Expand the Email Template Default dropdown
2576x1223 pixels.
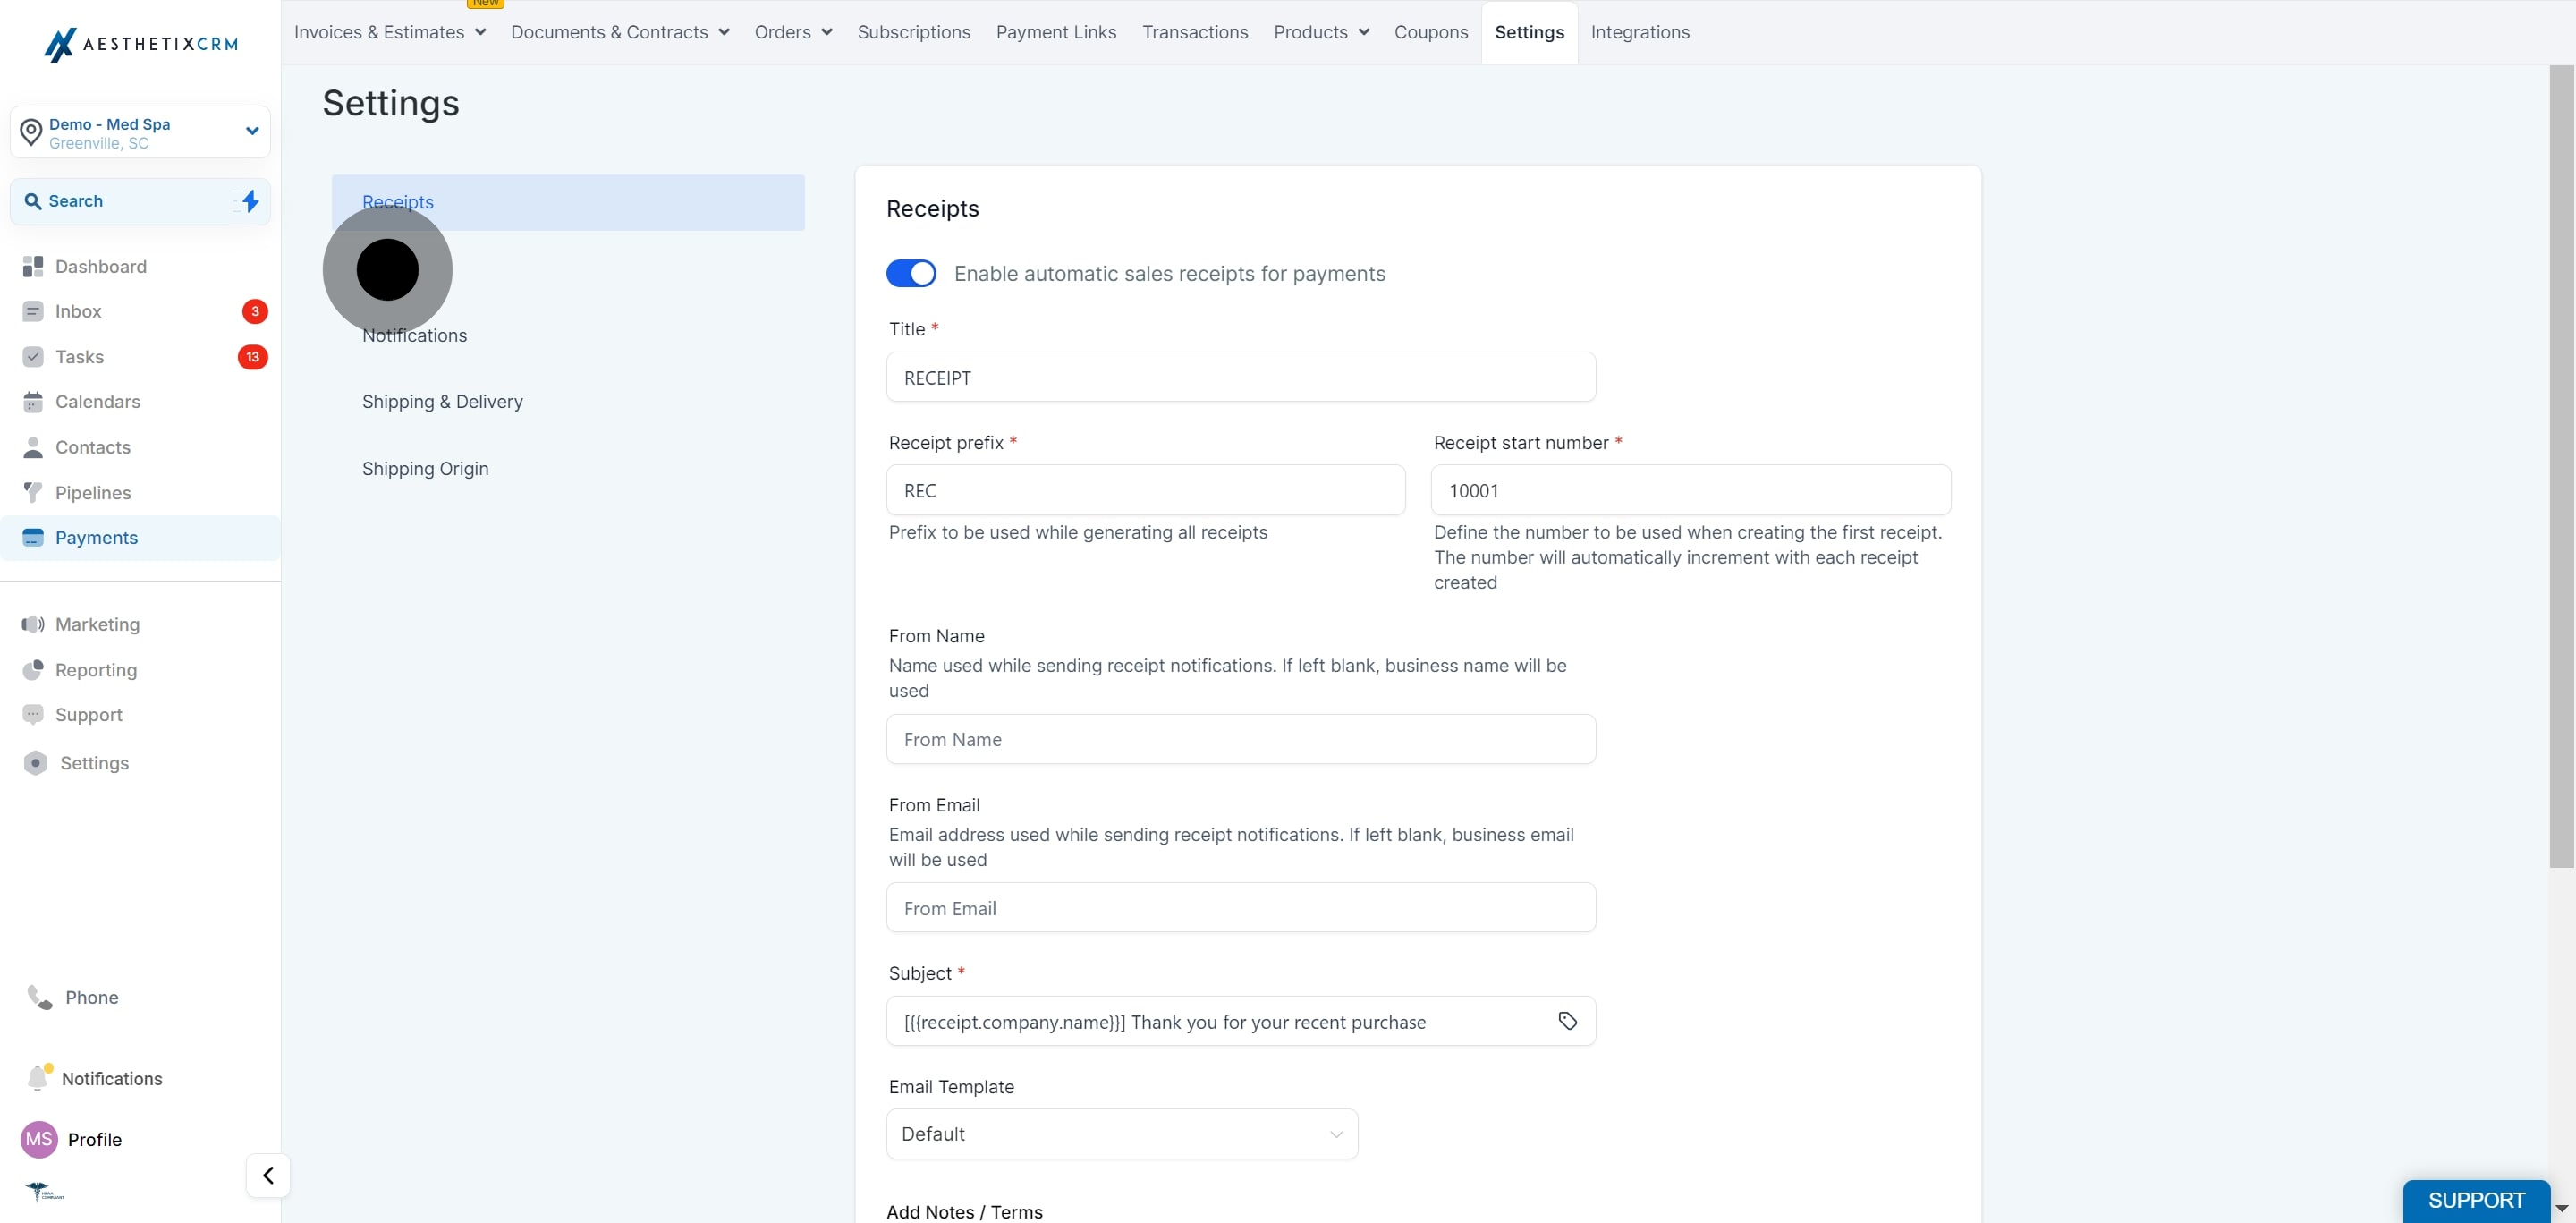1122,1134
